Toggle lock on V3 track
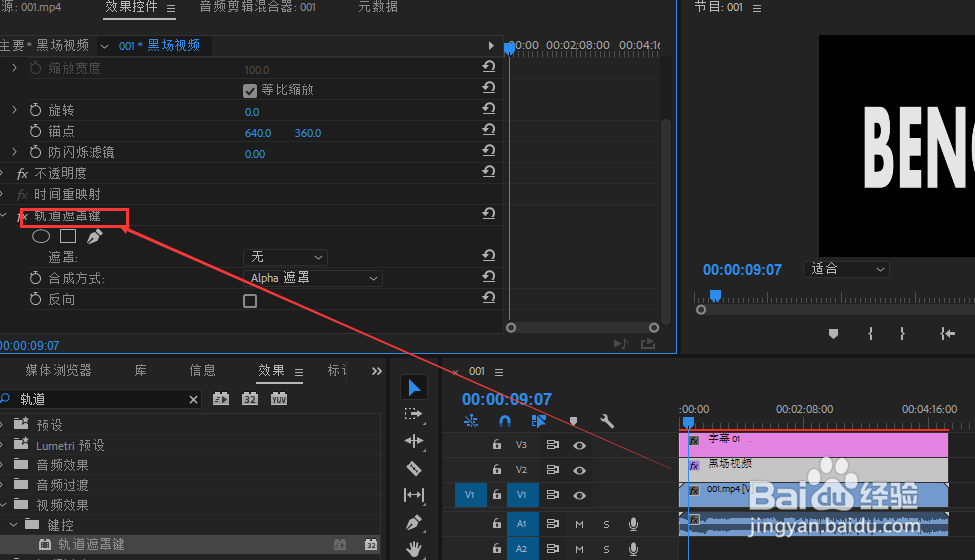Viewport: 975px width, 560px height. click(496, 444)
